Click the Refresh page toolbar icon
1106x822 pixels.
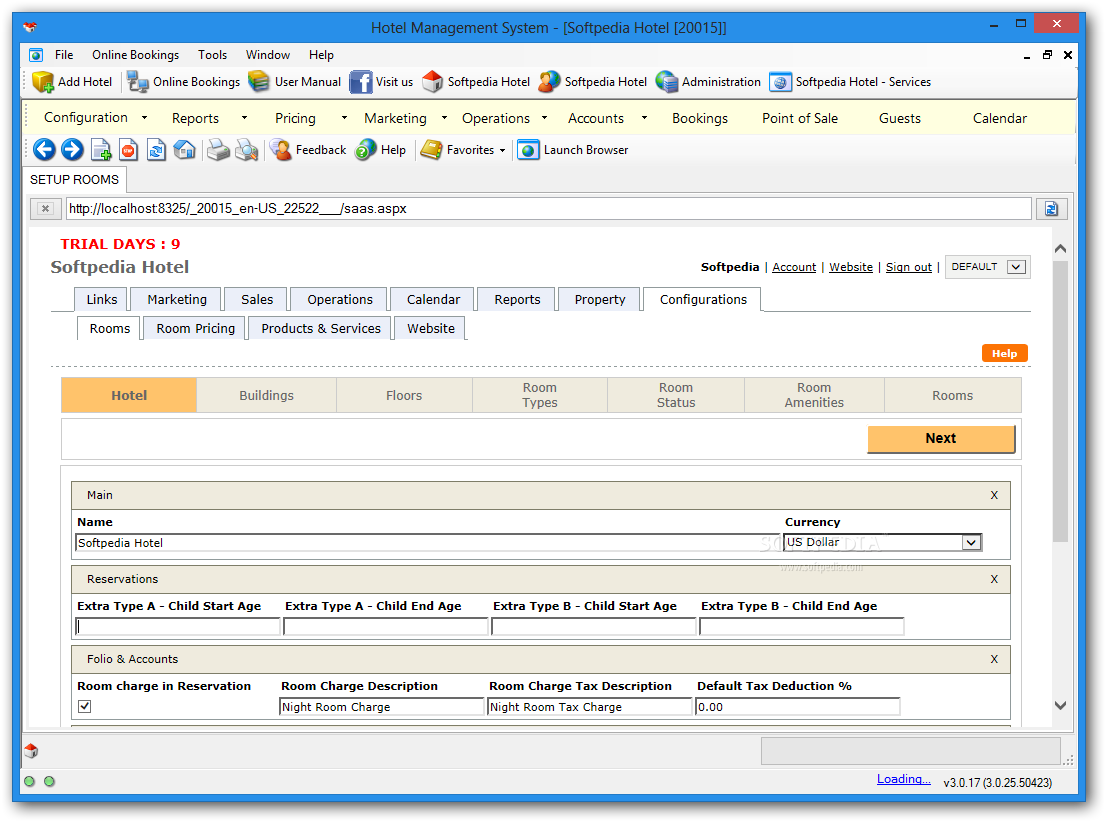(156, 150)
